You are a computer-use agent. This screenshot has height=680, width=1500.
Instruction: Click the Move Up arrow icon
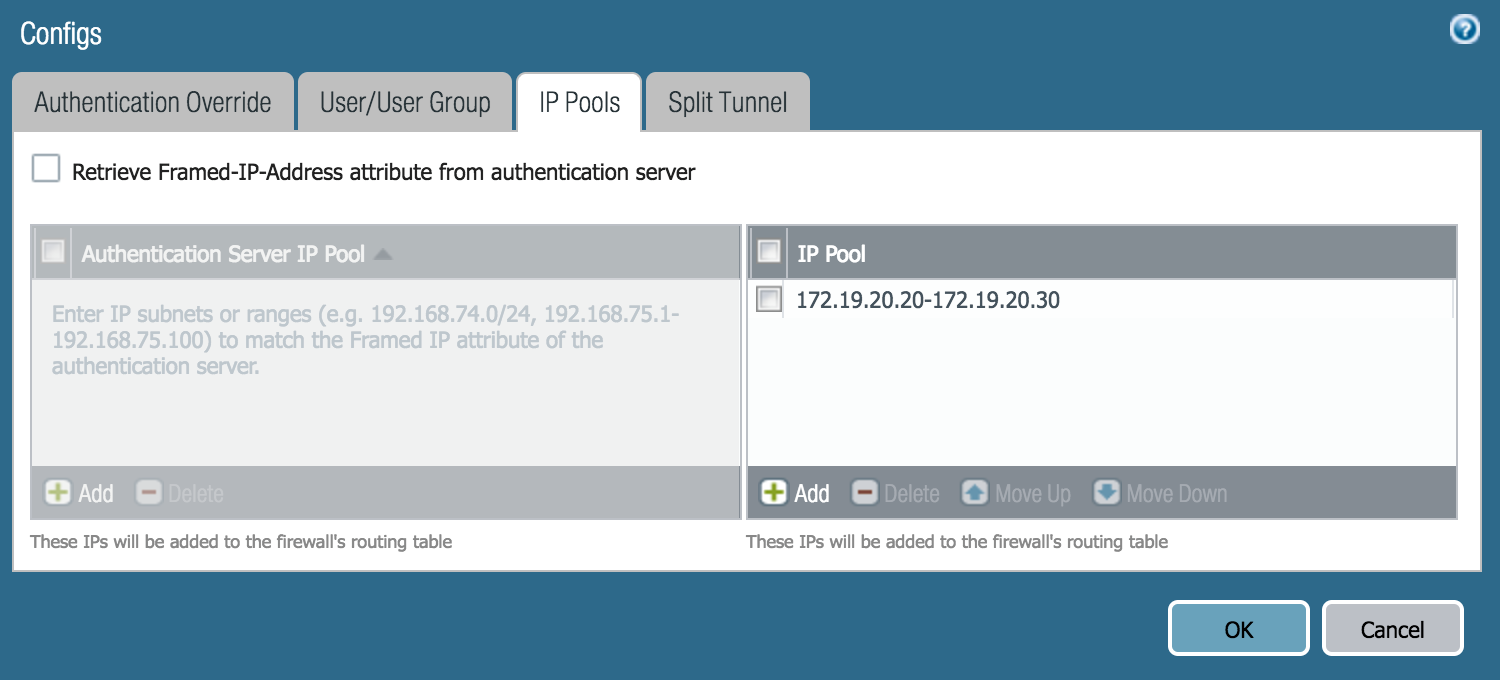975,493
